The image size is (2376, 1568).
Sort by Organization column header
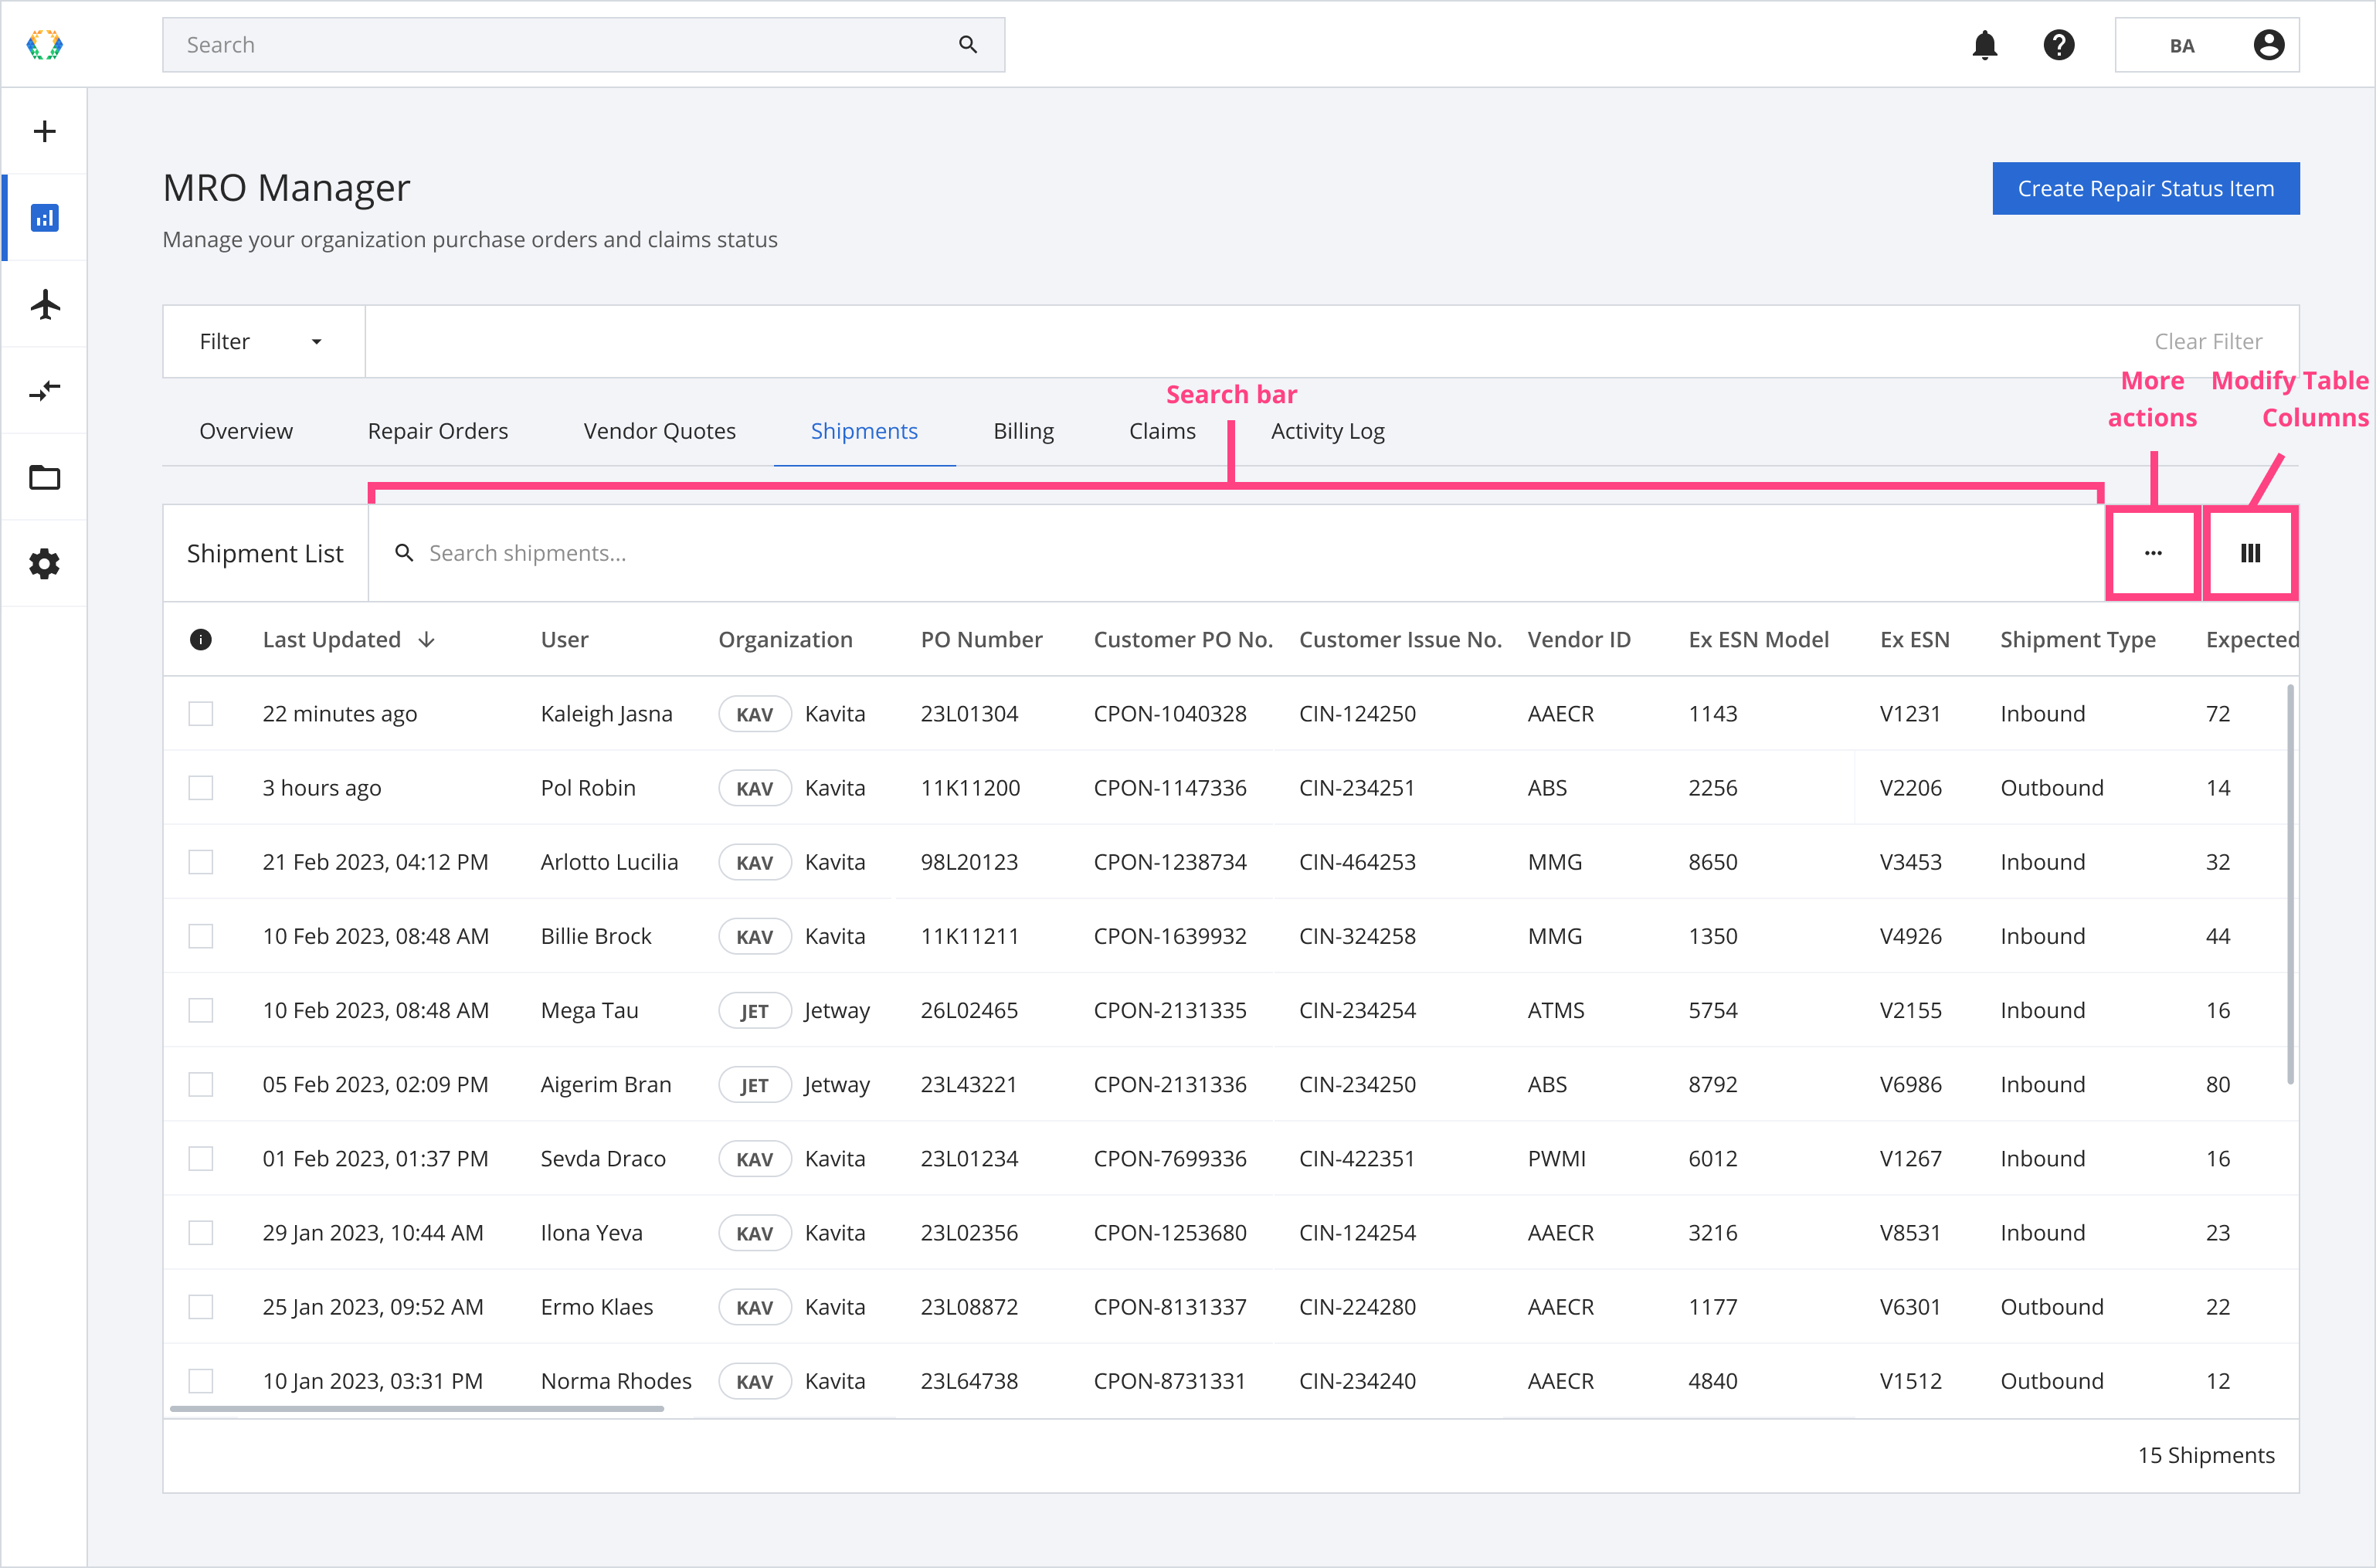[785, 640]
